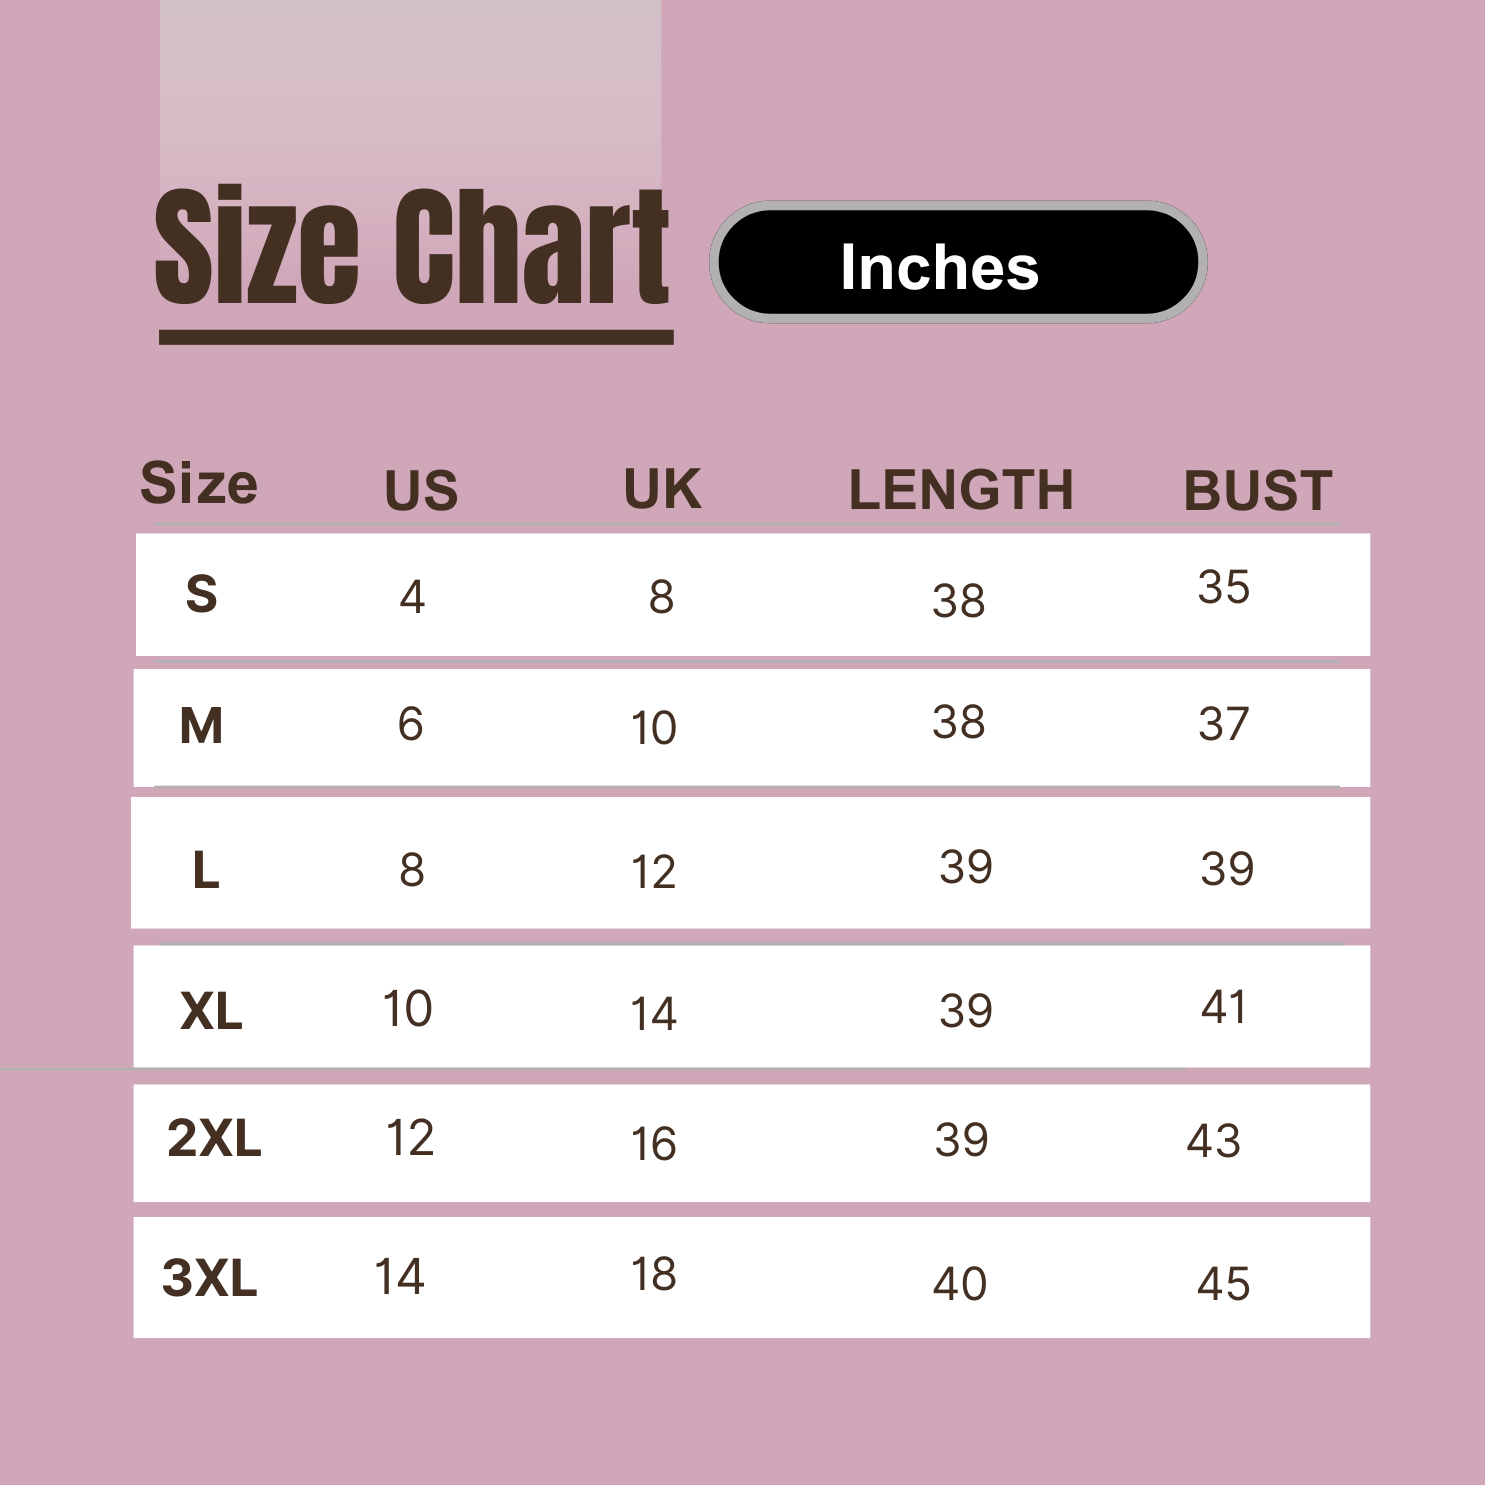Click bust value 45 in 3XL row
1485x1485 pixels.
point(1223,1284)
